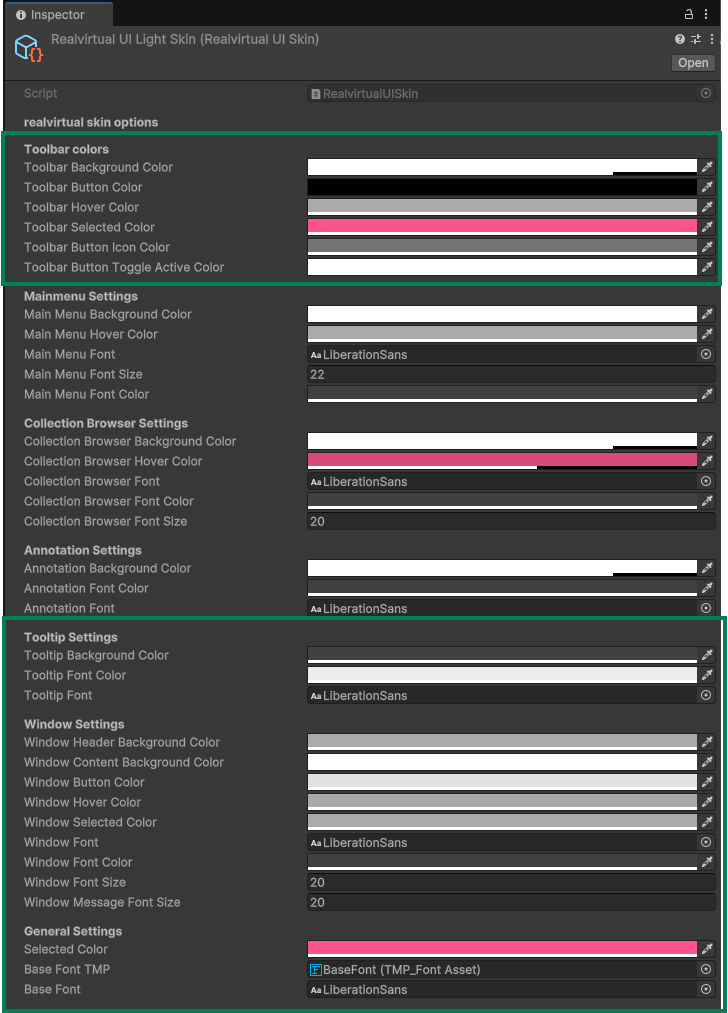The image size is (728, 1013).
Task: Select the Inspector tab
Action: tap(56, 15)
